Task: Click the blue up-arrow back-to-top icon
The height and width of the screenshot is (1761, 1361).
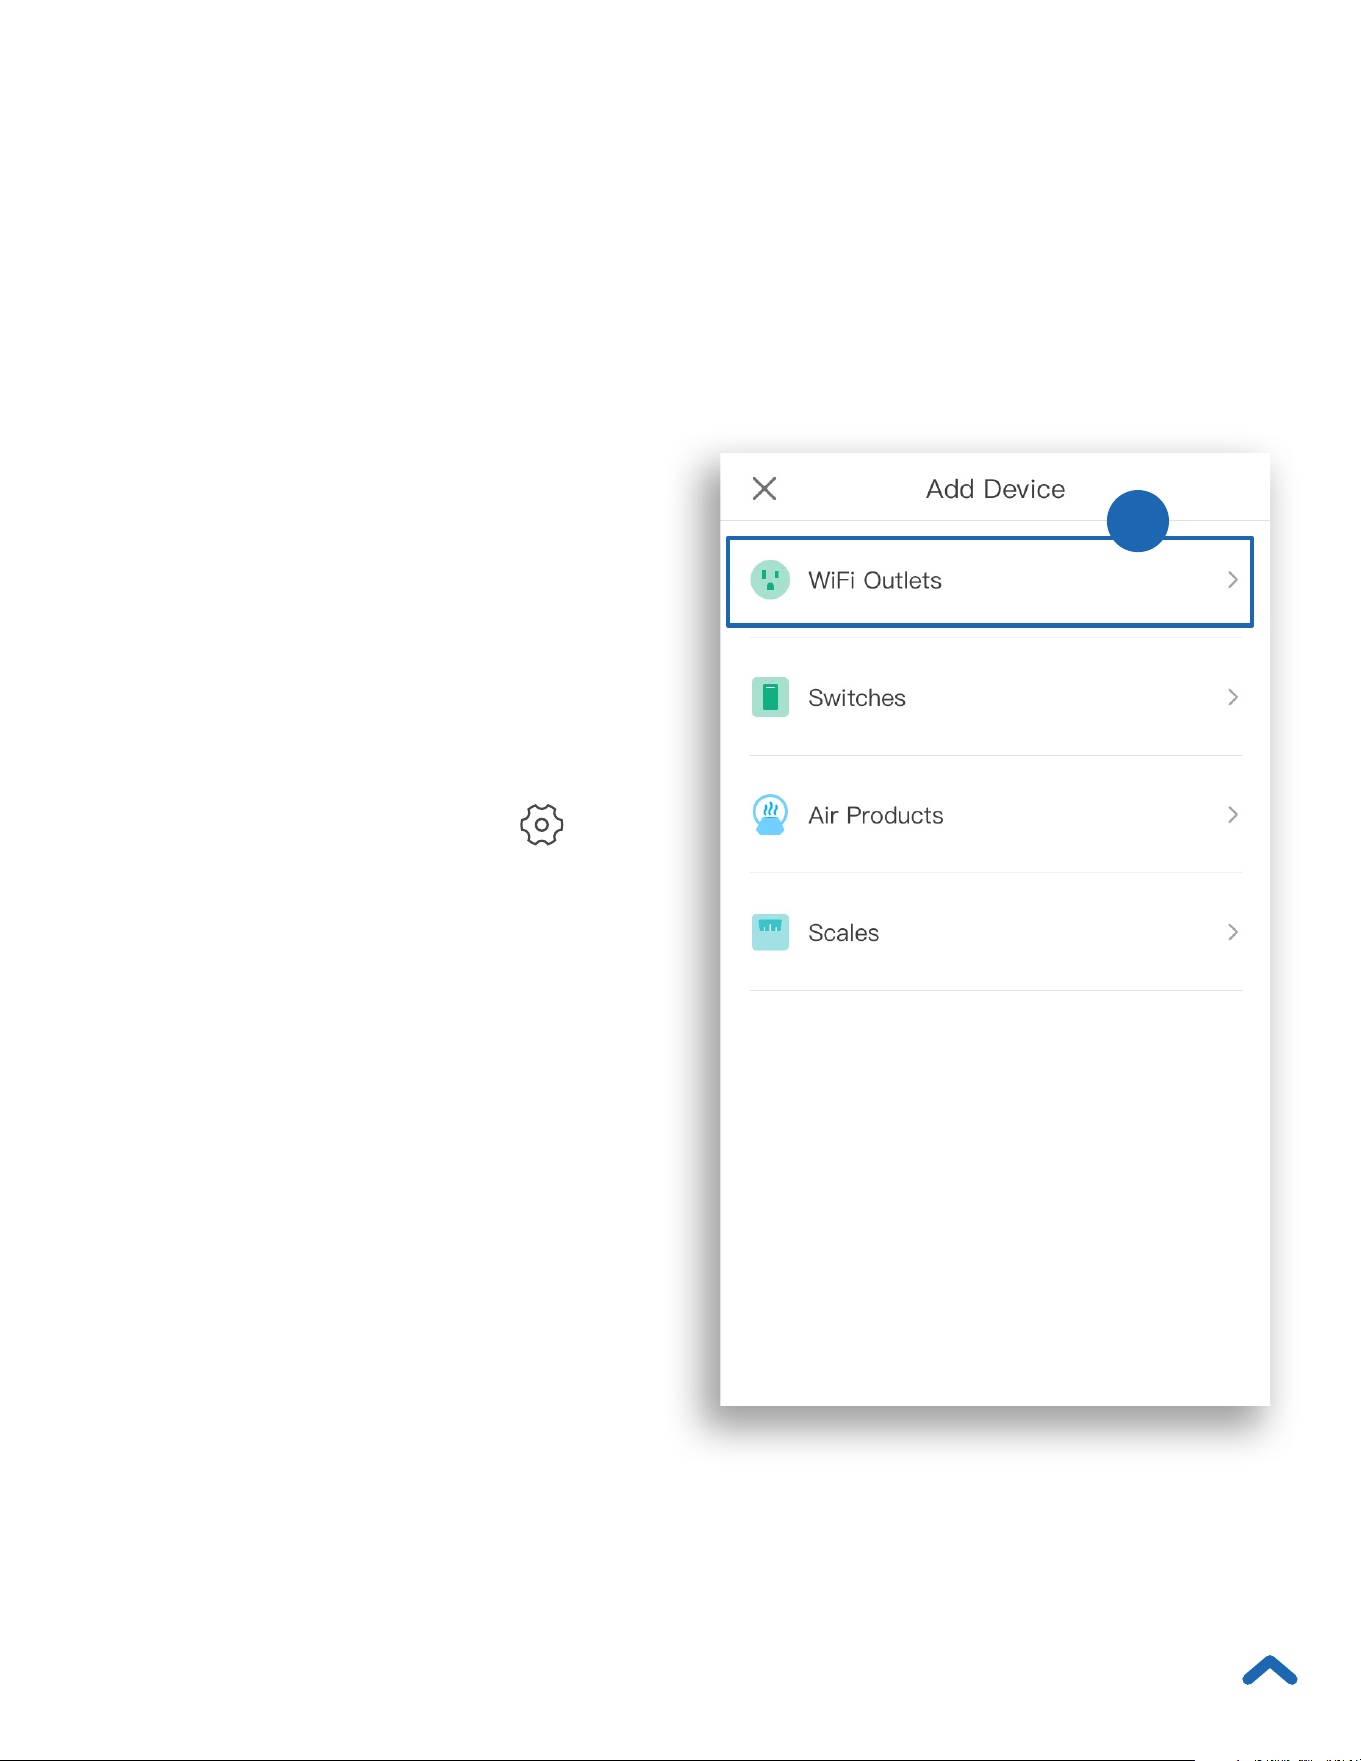Action: pos(1270,1671)
